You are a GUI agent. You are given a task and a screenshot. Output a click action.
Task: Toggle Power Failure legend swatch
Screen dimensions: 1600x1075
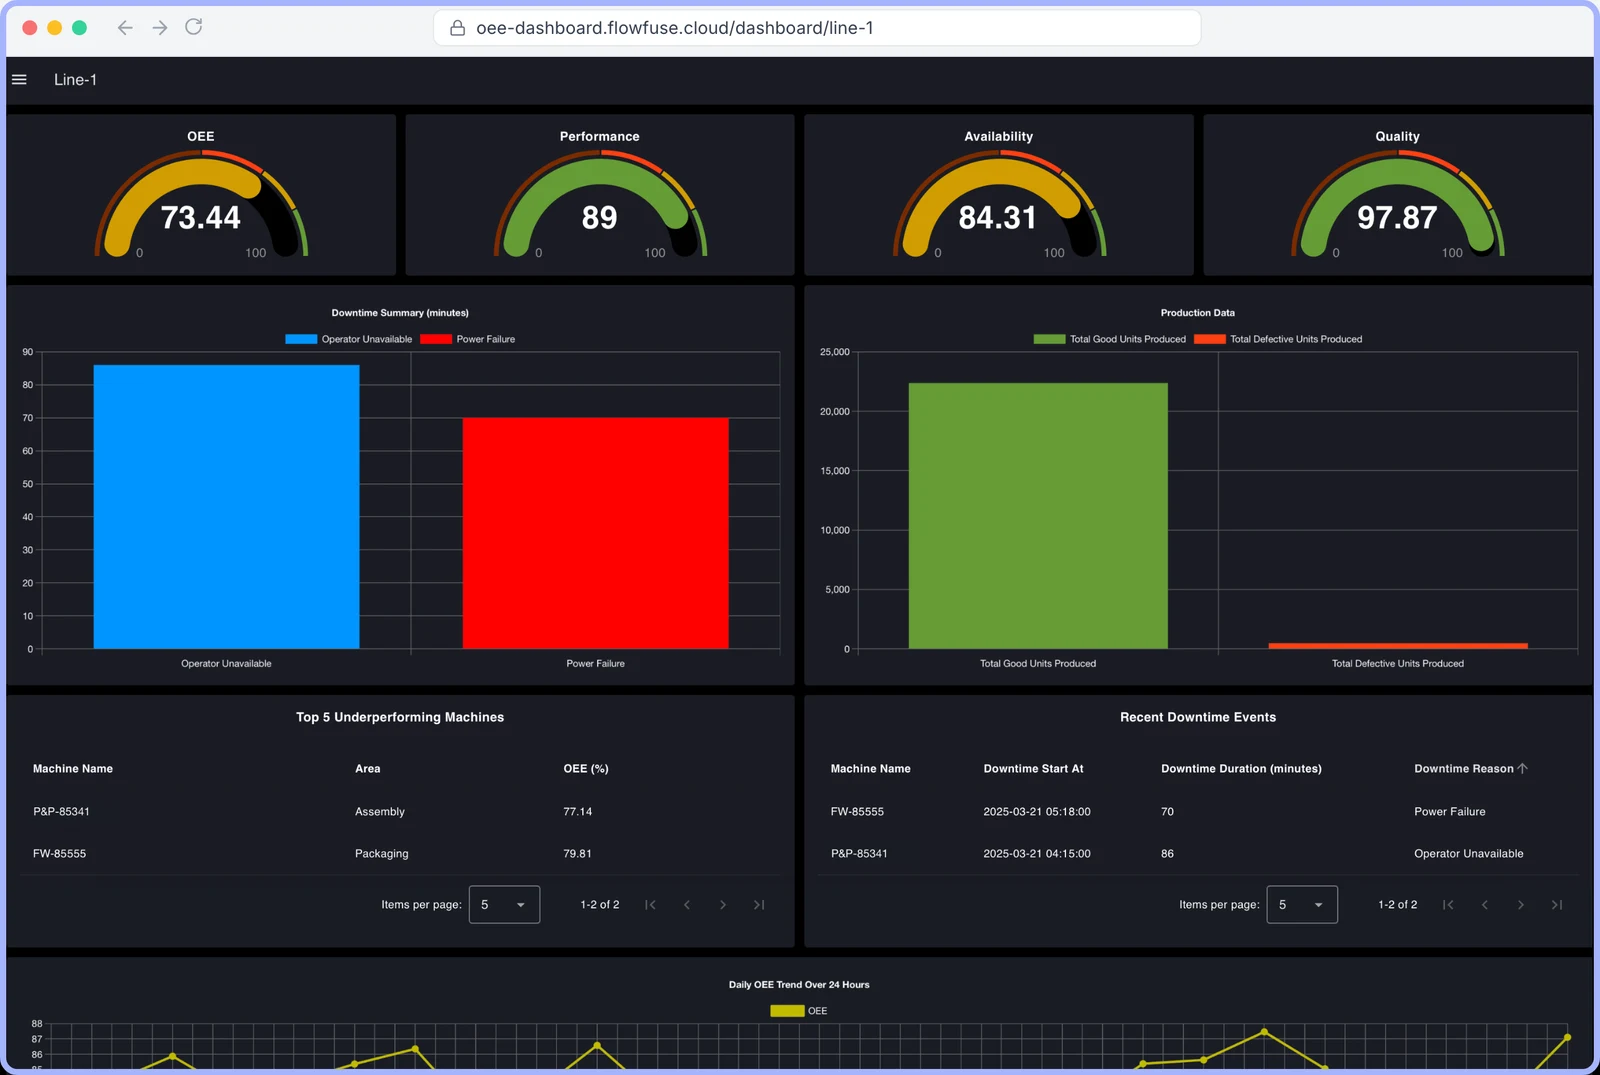pyautogui.click(x=436, y=339)
